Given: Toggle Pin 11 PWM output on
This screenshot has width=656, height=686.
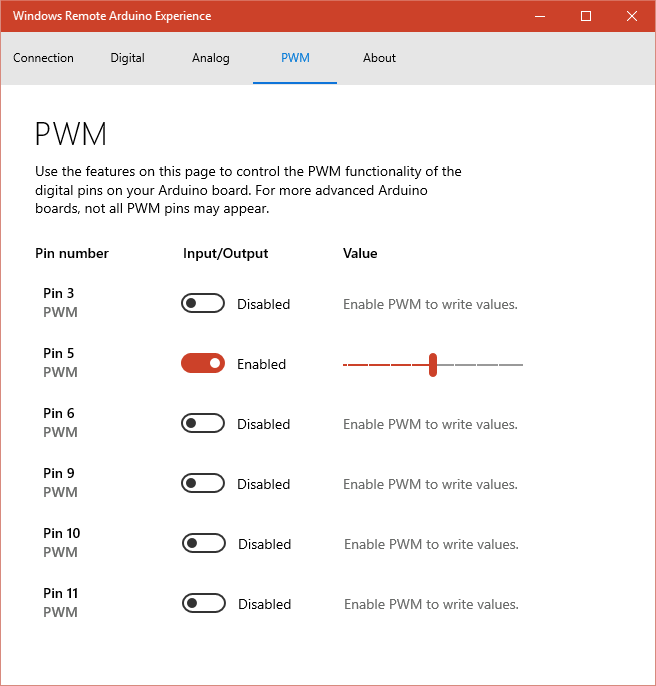Looking at the screenshot, I should click(204, 604).
